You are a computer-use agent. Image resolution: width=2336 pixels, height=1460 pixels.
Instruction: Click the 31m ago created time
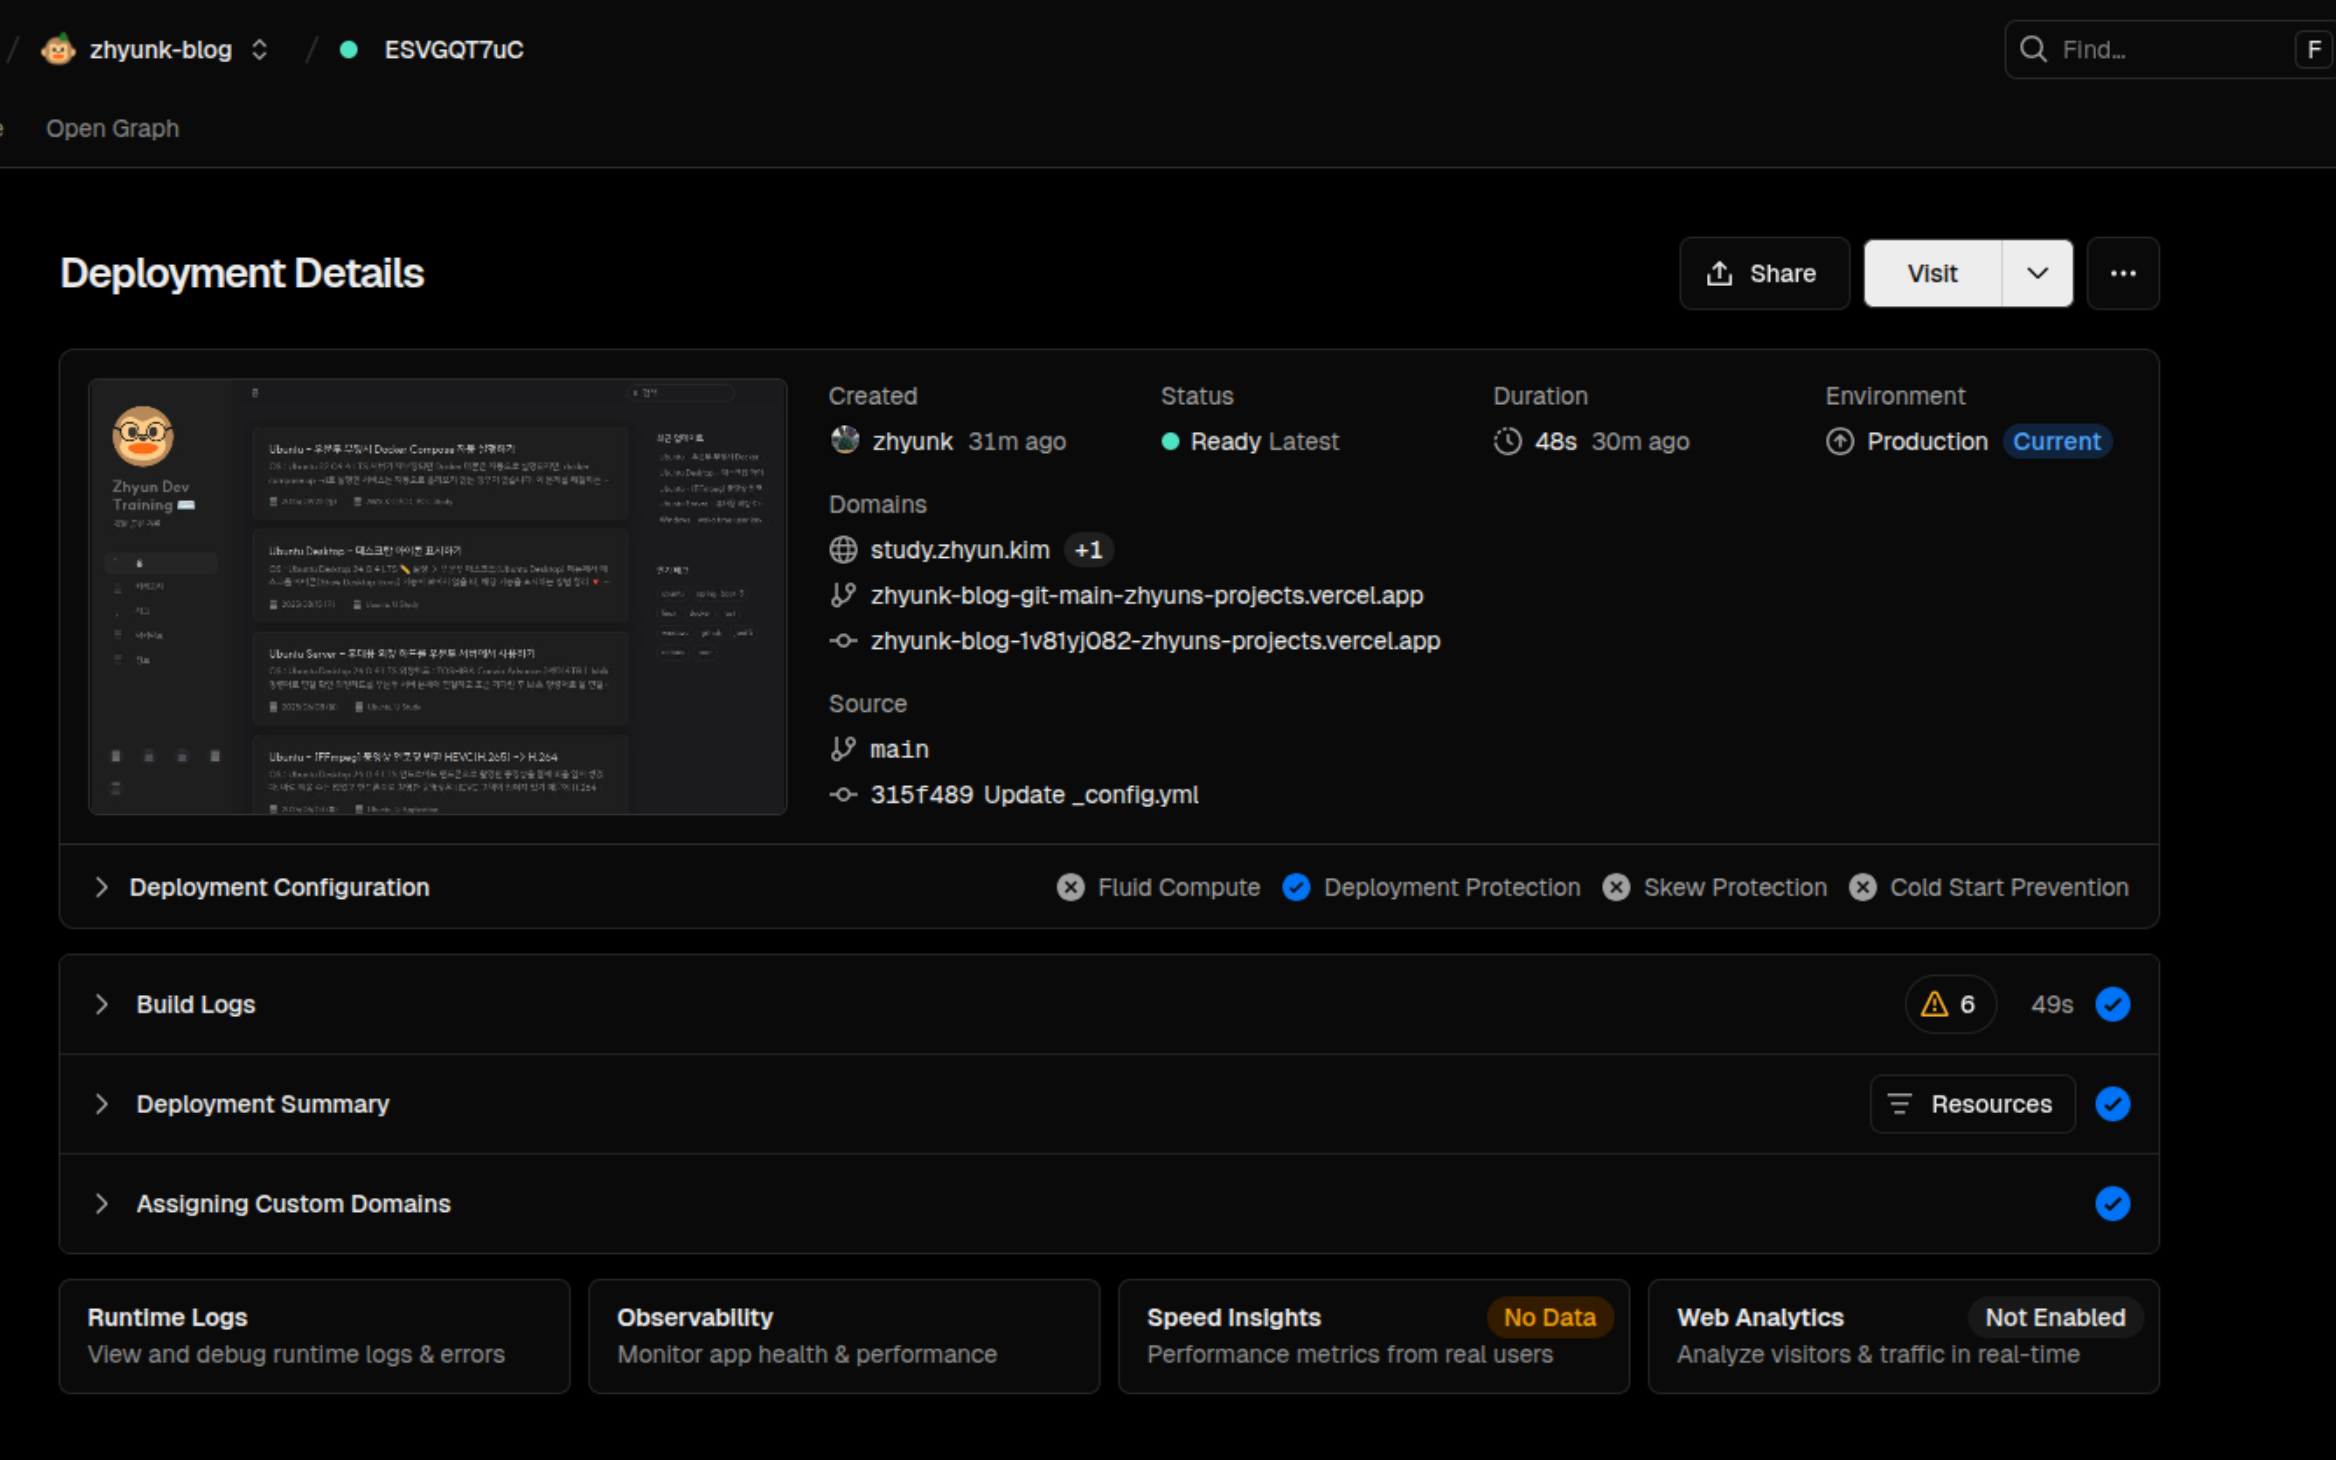pos(1017,441)
